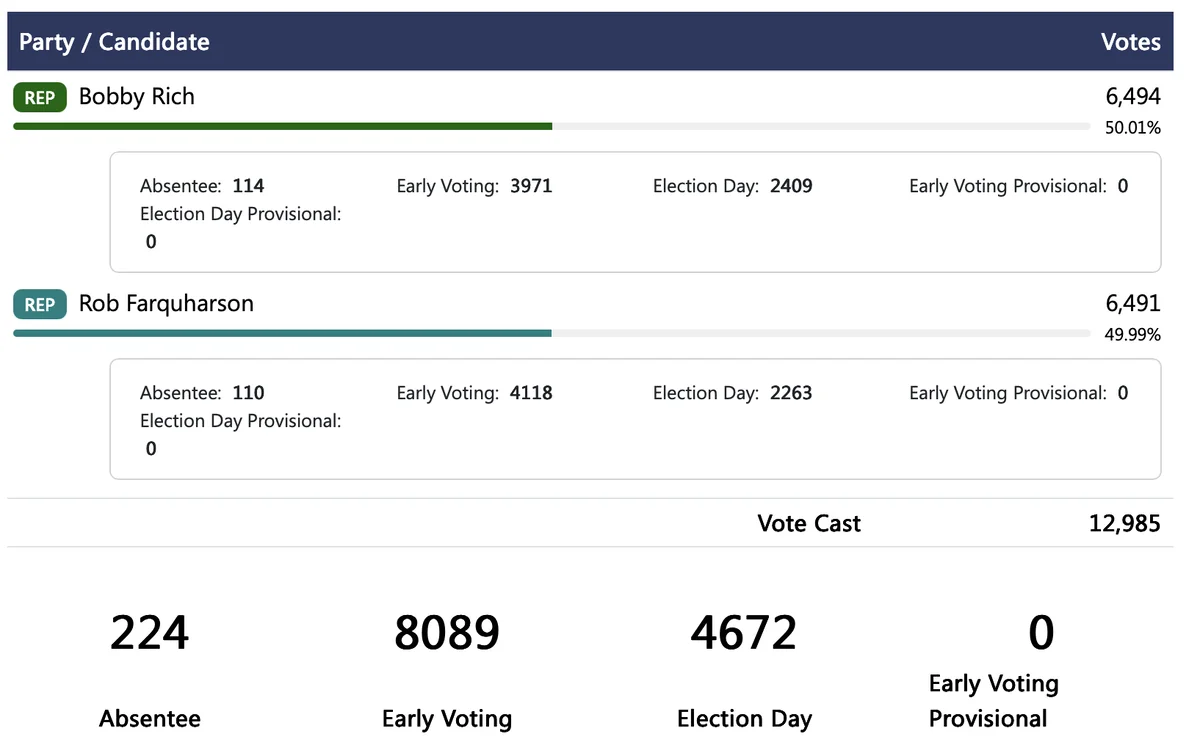Click the 224 Absentee summary total

149,633
